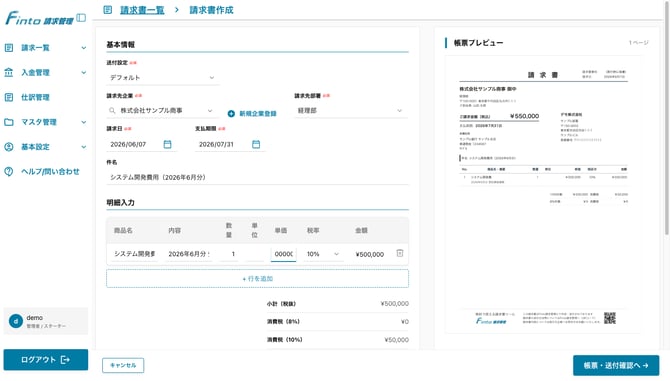Open the 請求先企業 company dropdown
The image size is (670, 381).
[x=162, y=111]
